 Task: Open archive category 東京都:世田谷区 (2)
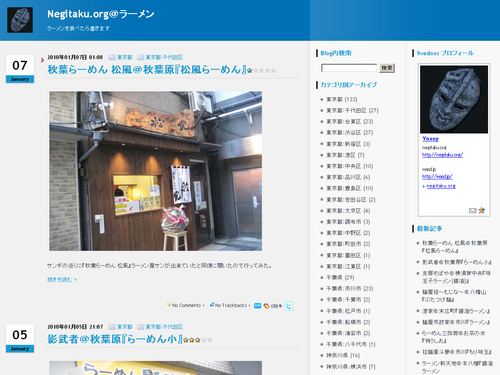[351, 200]
